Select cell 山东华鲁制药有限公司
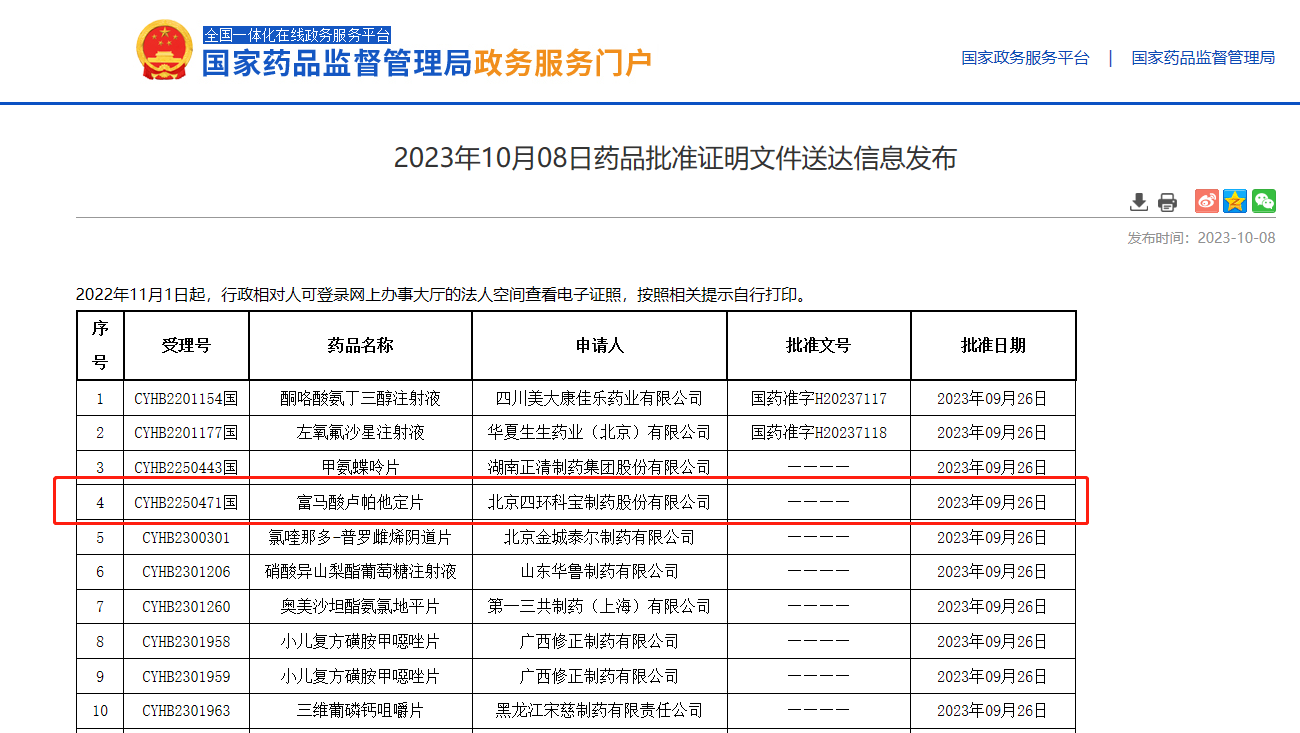This screenshot has width=1300, height=733. (x=599, y=572)
